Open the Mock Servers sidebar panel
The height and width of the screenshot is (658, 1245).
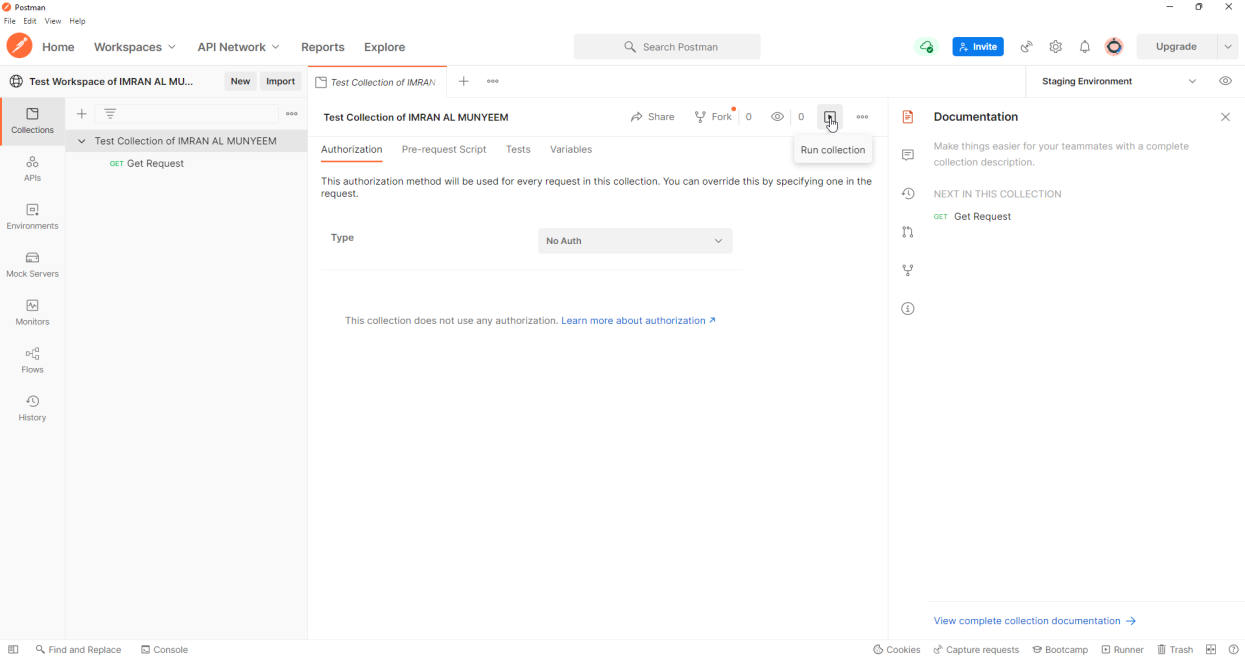coord(32,265)
